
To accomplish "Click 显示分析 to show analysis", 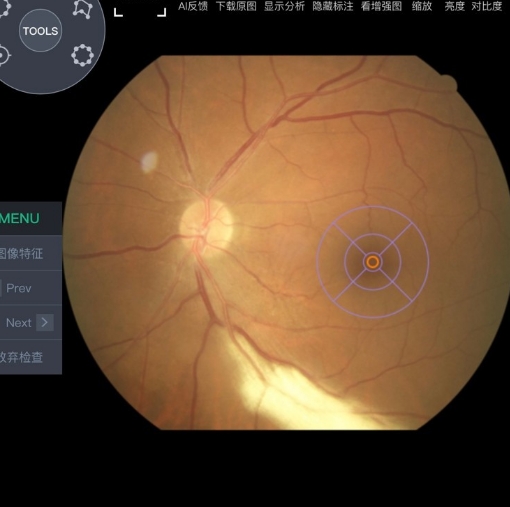I will pyautogui.click(x=284, y=6).
